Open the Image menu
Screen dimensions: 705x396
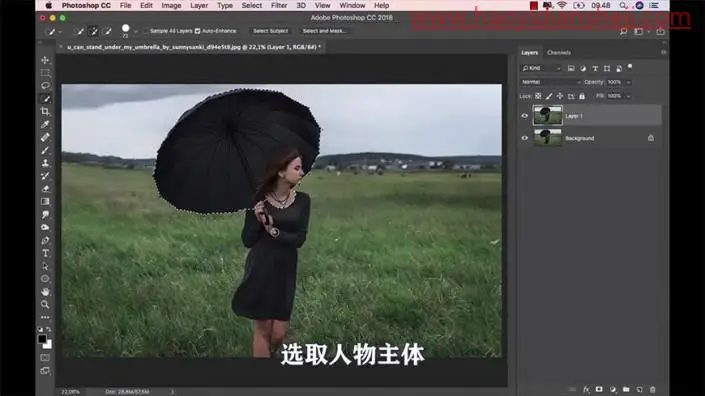[x=171, y=5]
